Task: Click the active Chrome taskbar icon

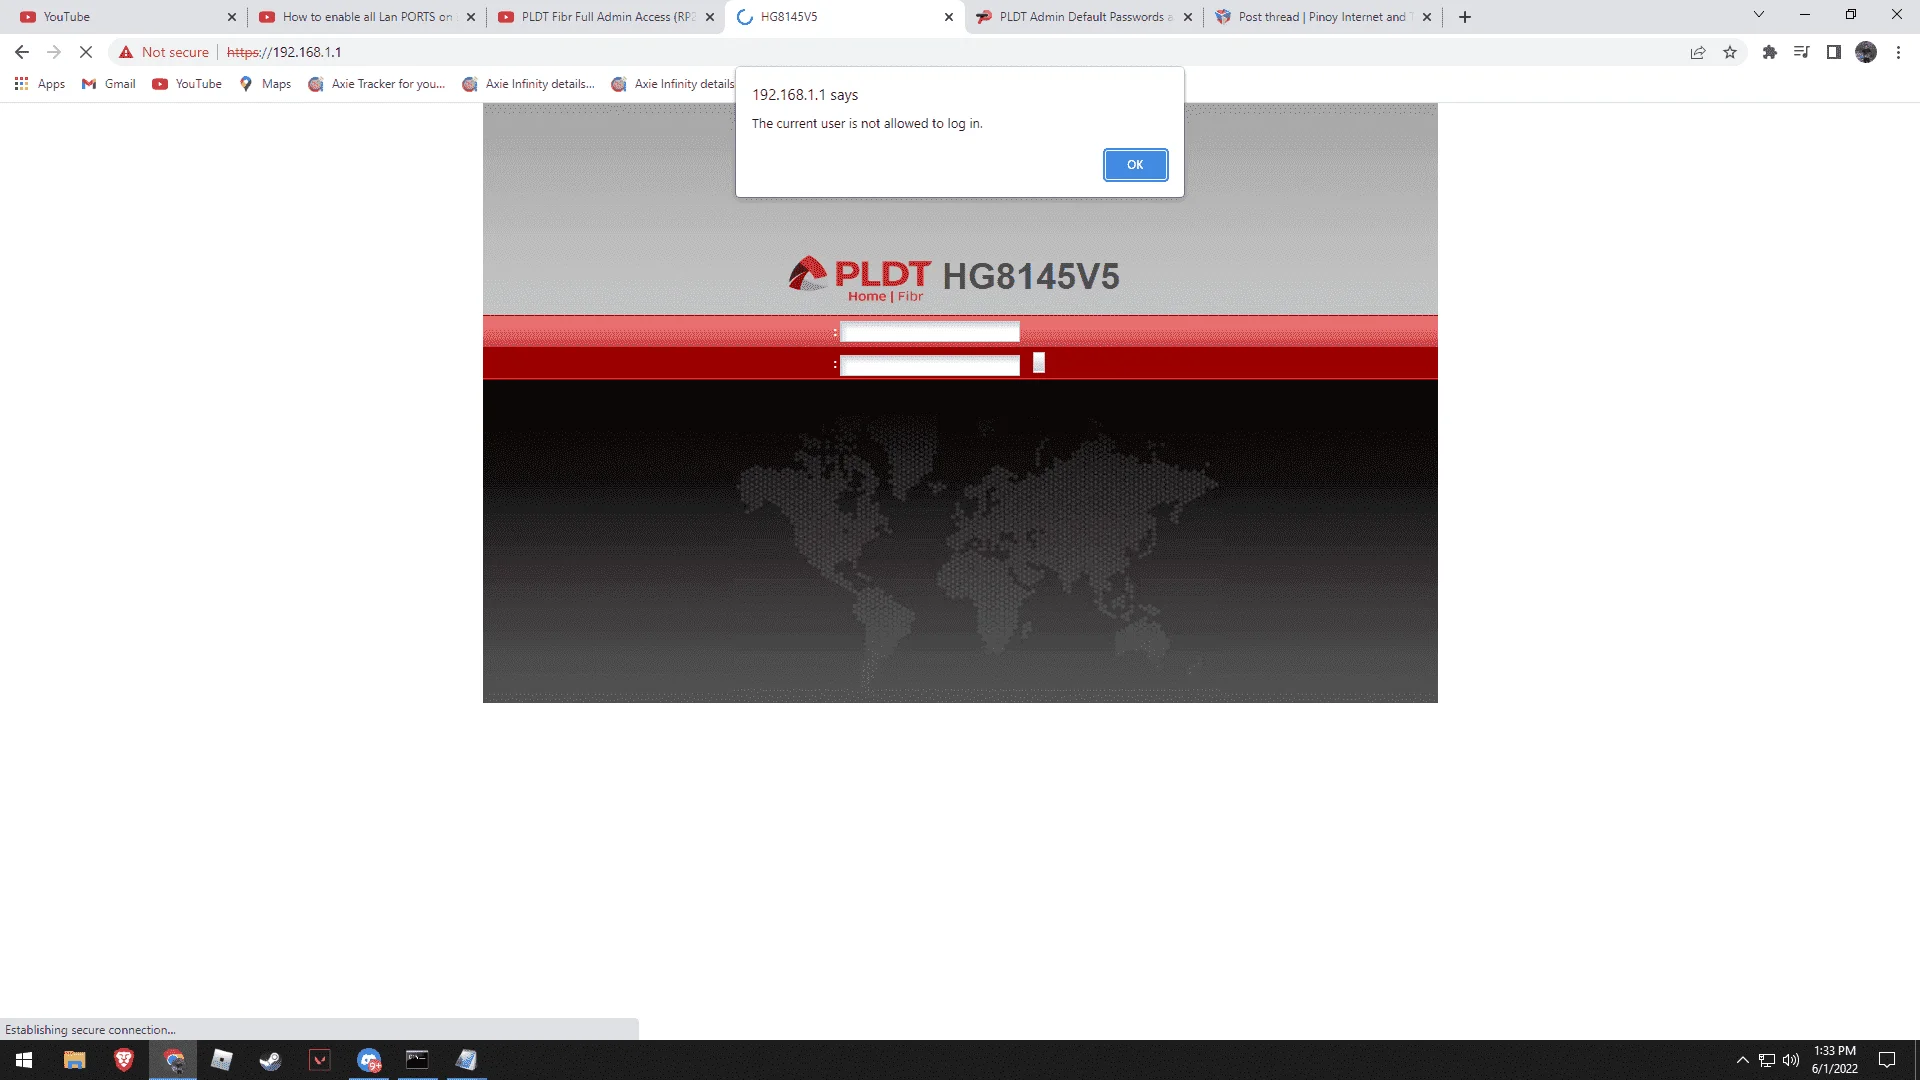Action: [x=173, y=1060]
